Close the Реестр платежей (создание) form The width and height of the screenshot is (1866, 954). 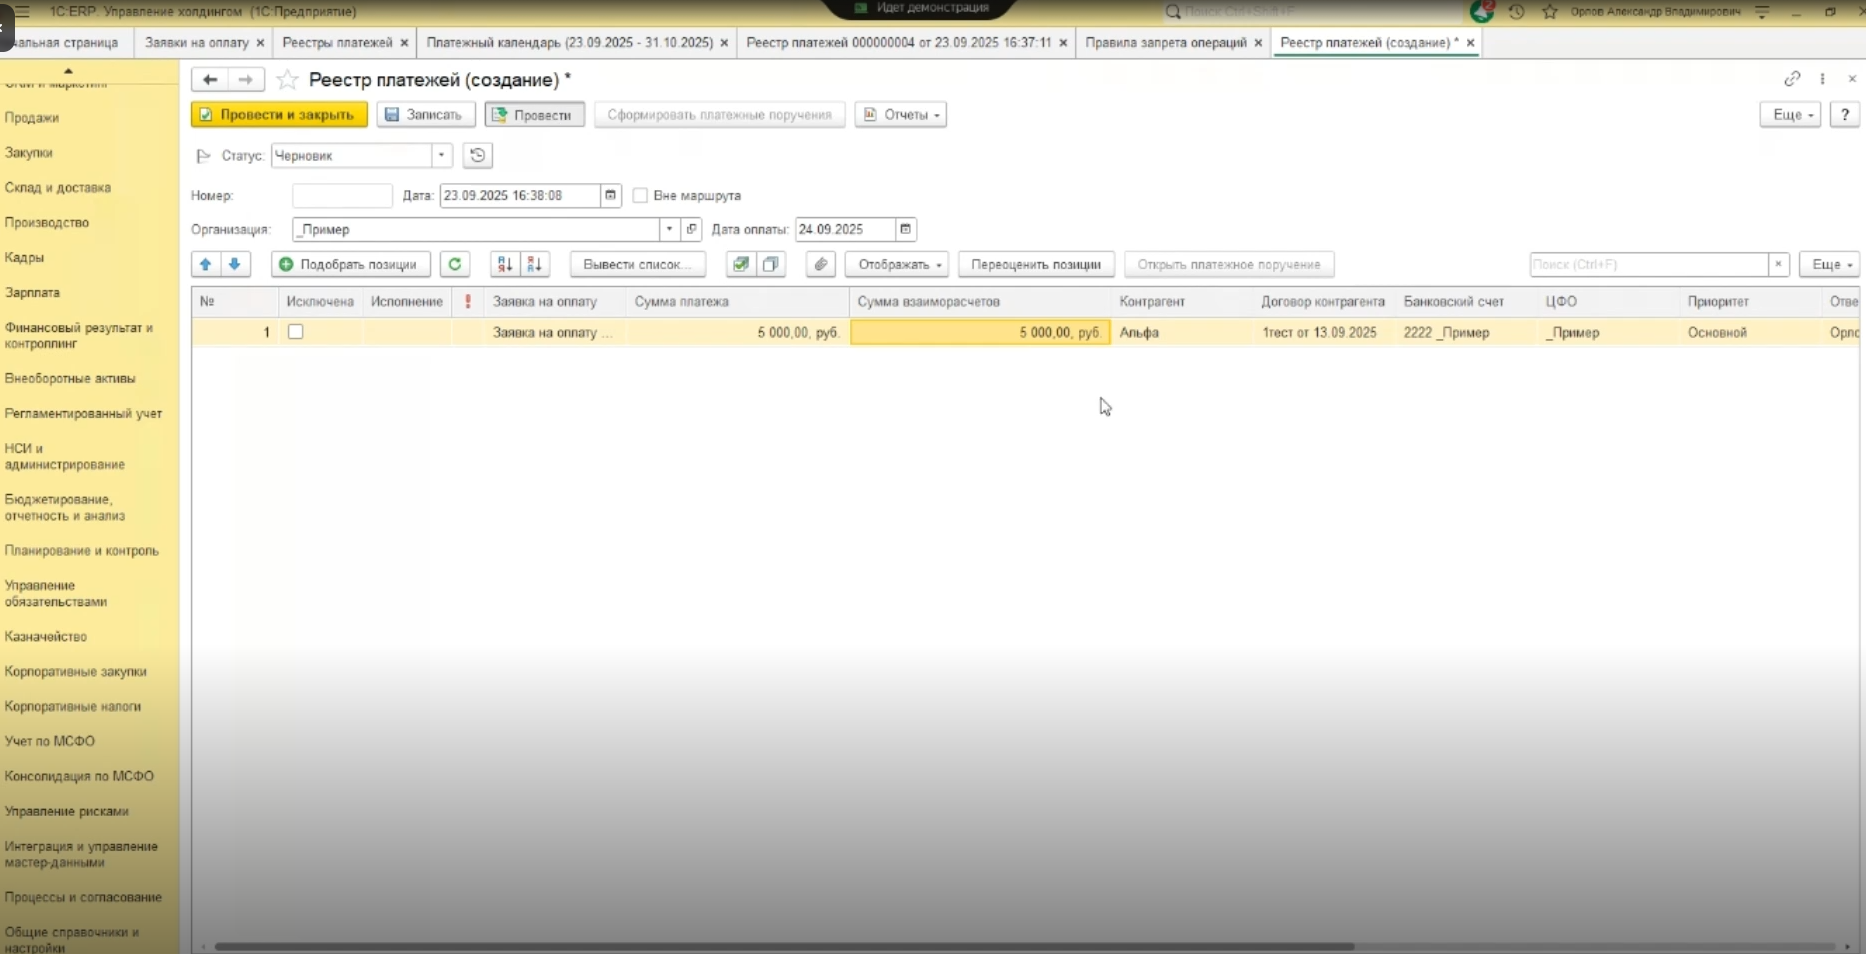click(x=1852, y=79)
